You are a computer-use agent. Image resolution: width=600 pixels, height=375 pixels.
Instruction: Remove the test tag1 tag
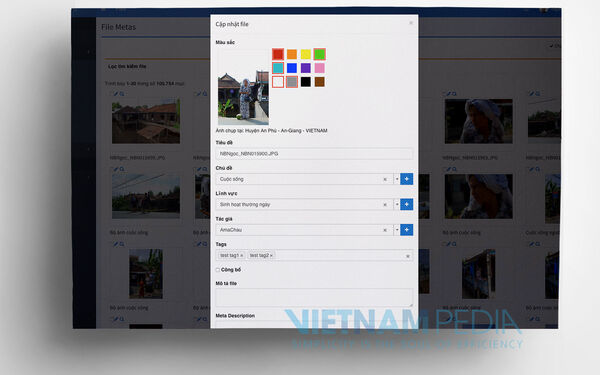241,255
